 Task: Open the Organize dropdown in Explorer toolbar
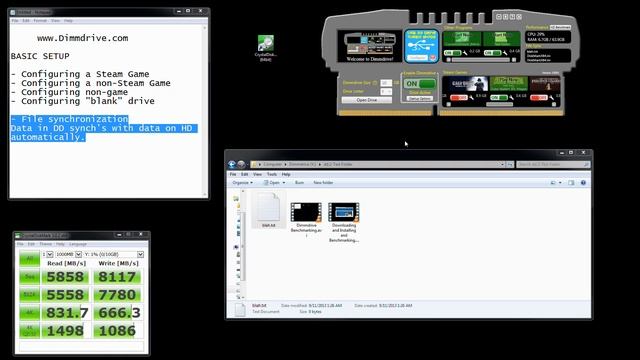pos(242,182)
